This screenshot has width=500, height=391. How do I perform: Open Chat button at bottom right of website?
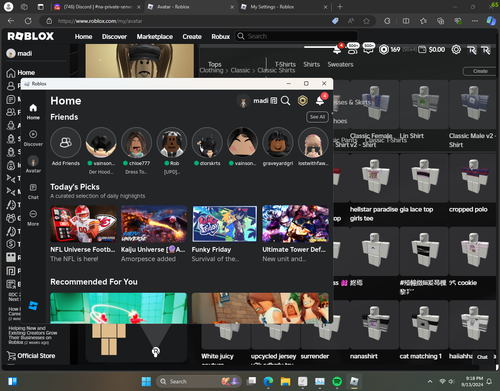(x=482, y=357)
